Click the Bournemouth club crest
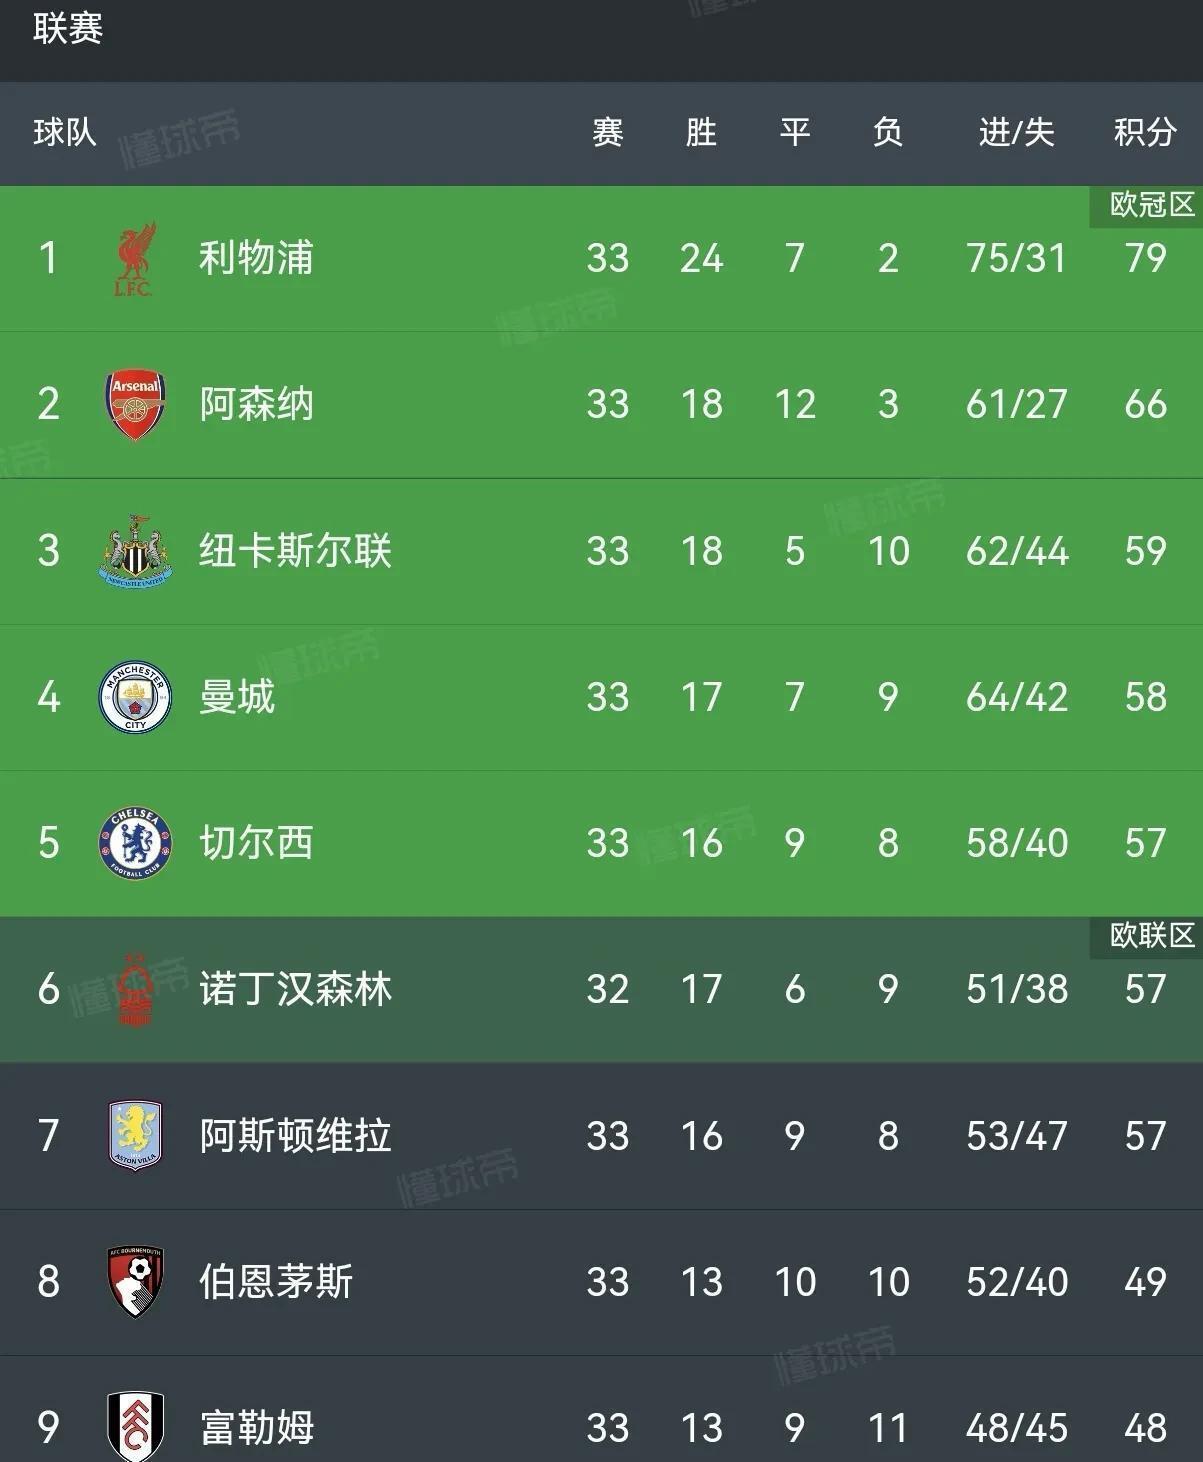1203x1462 pixels. coord(135,1281)
